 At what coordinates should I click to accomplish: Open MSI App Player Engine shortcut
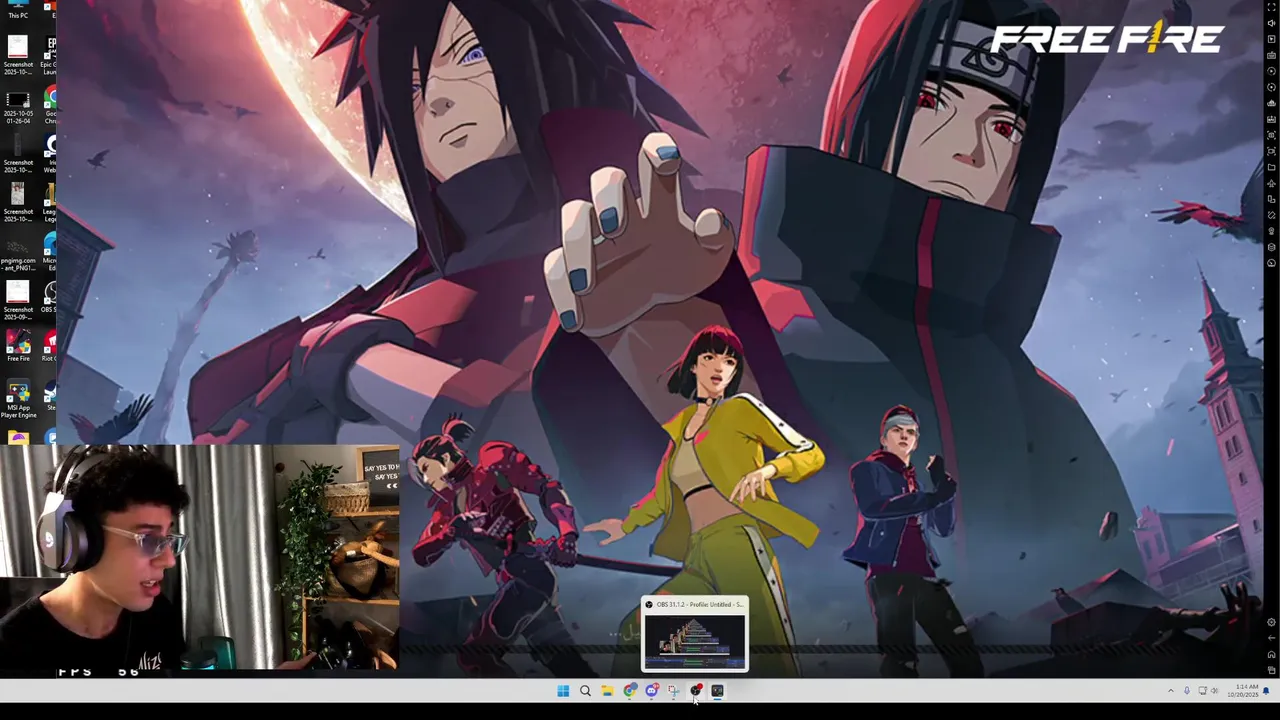[x=18, y=400]
